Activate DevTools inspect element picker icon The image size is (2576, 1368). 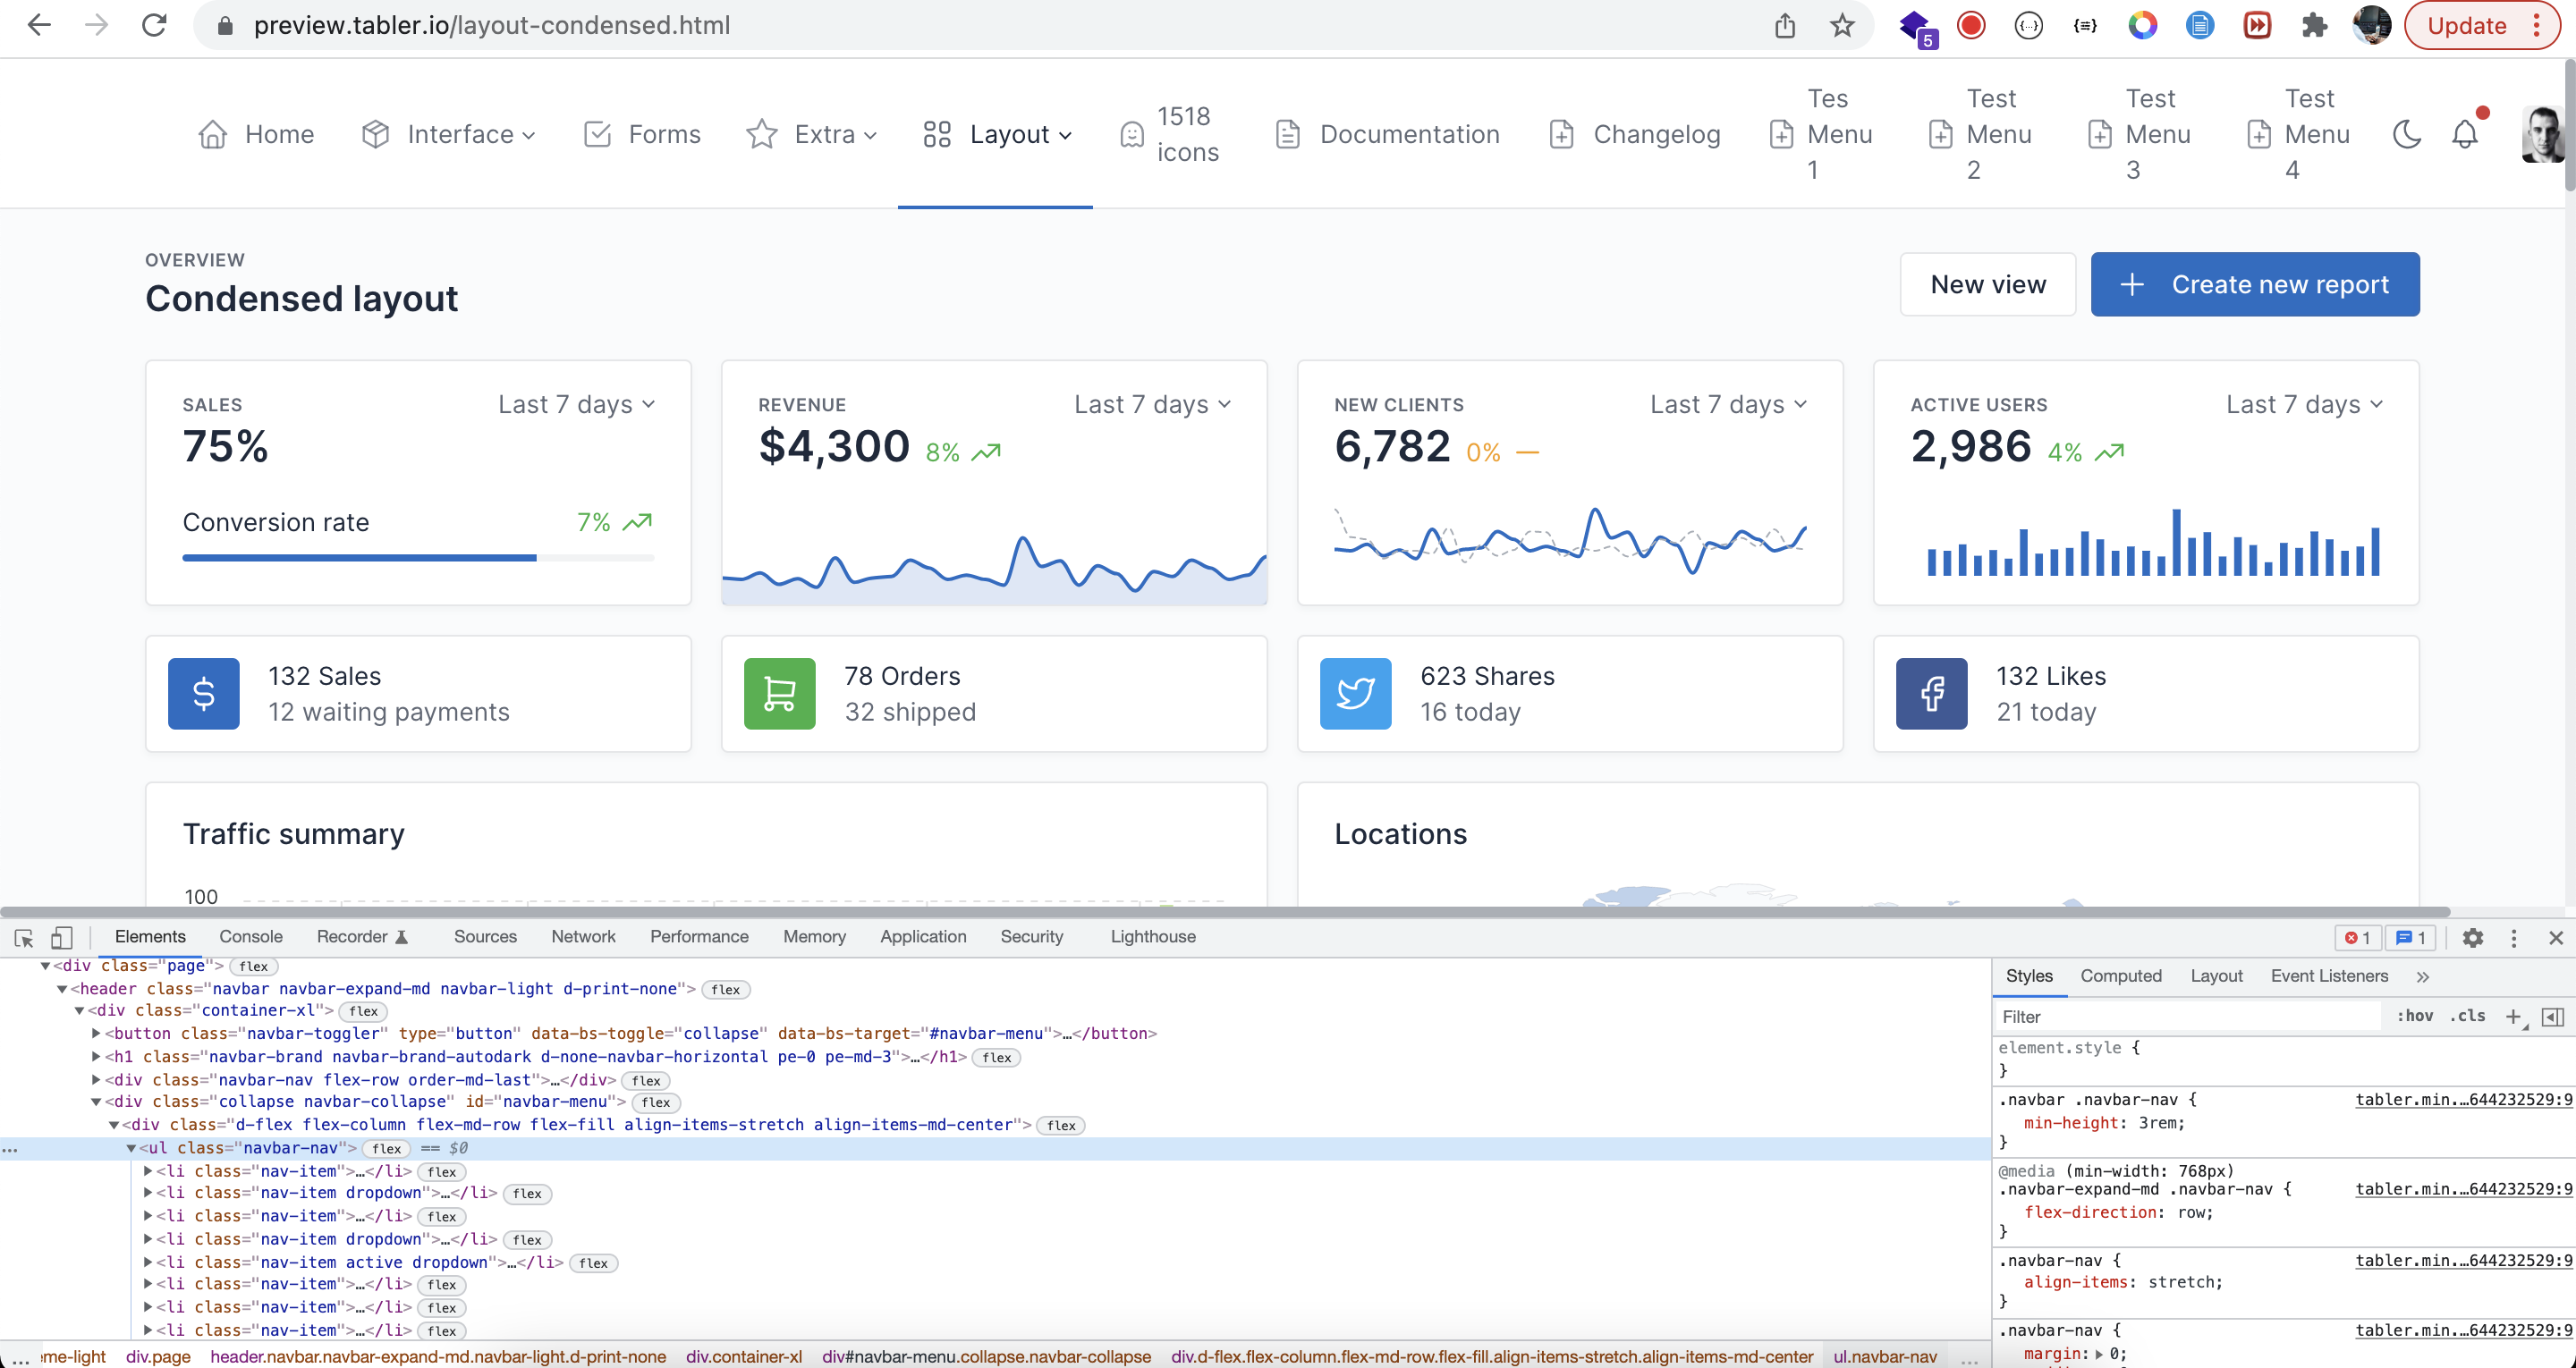pyautogui.click(x=24, y=937)
